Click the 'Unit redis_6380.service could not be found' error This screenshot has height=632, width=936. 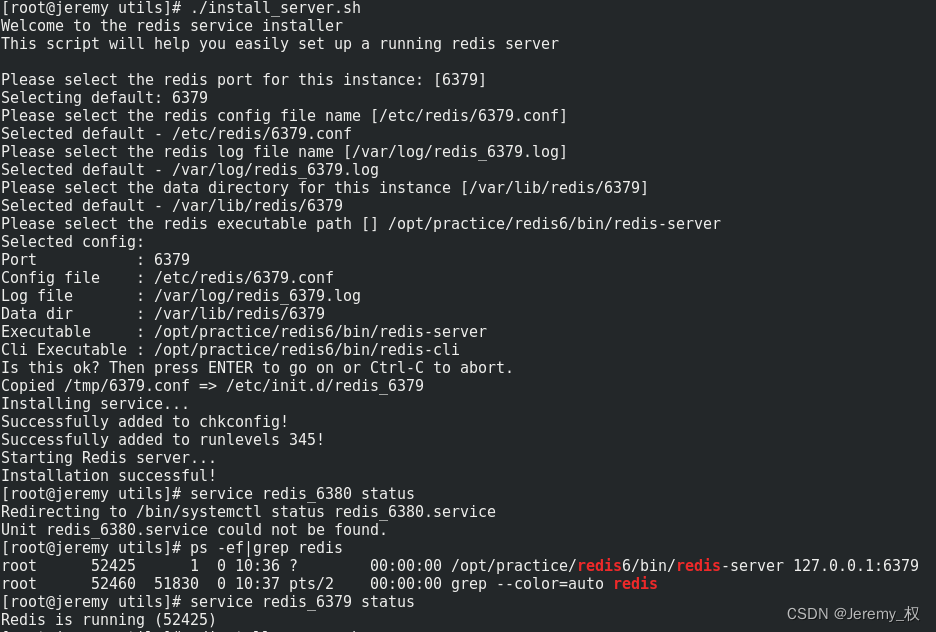tap(194, 530)
